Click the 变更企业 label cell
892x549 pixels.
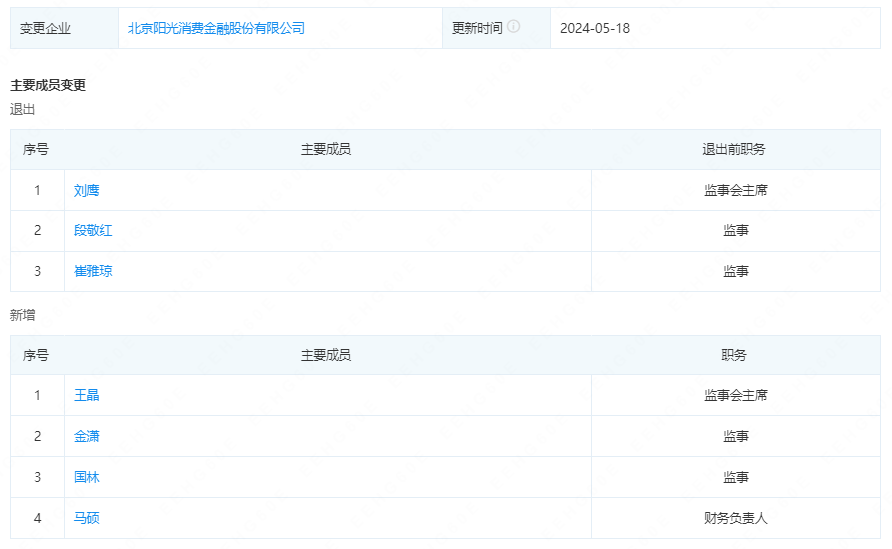pos(46,28)
